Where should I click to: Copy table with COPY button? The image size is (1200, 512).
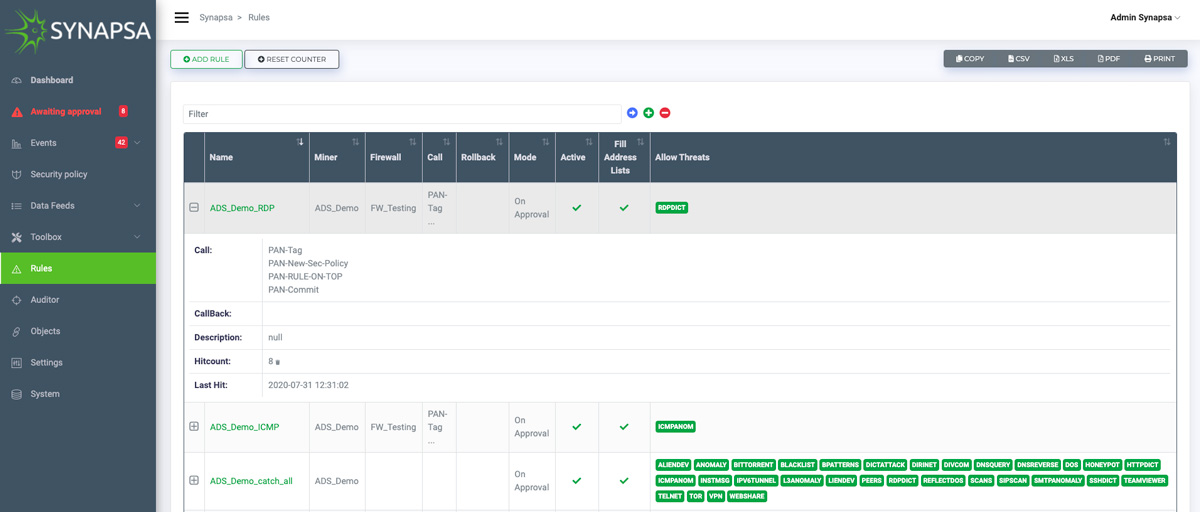tap(970, 59)
